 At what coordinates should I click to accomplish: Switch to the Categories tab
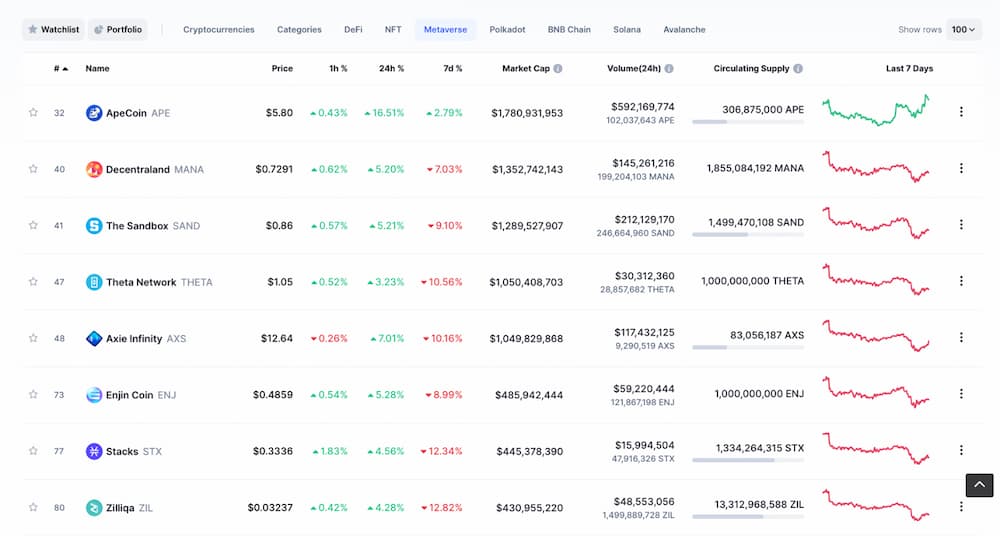[x=299, y=29]
